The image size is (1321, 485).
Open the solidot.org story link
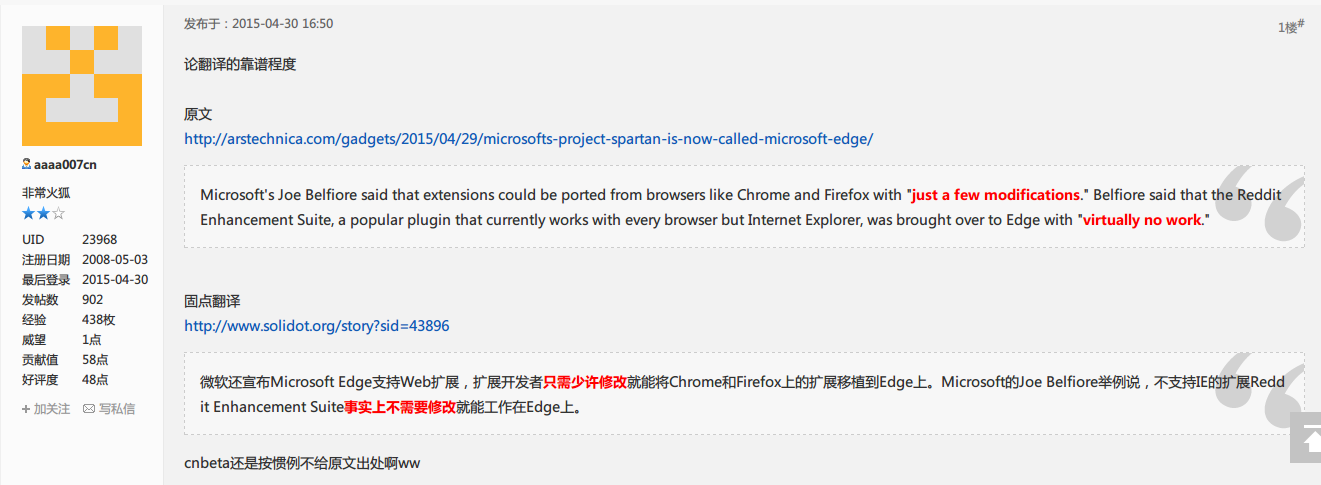(316, 326)
